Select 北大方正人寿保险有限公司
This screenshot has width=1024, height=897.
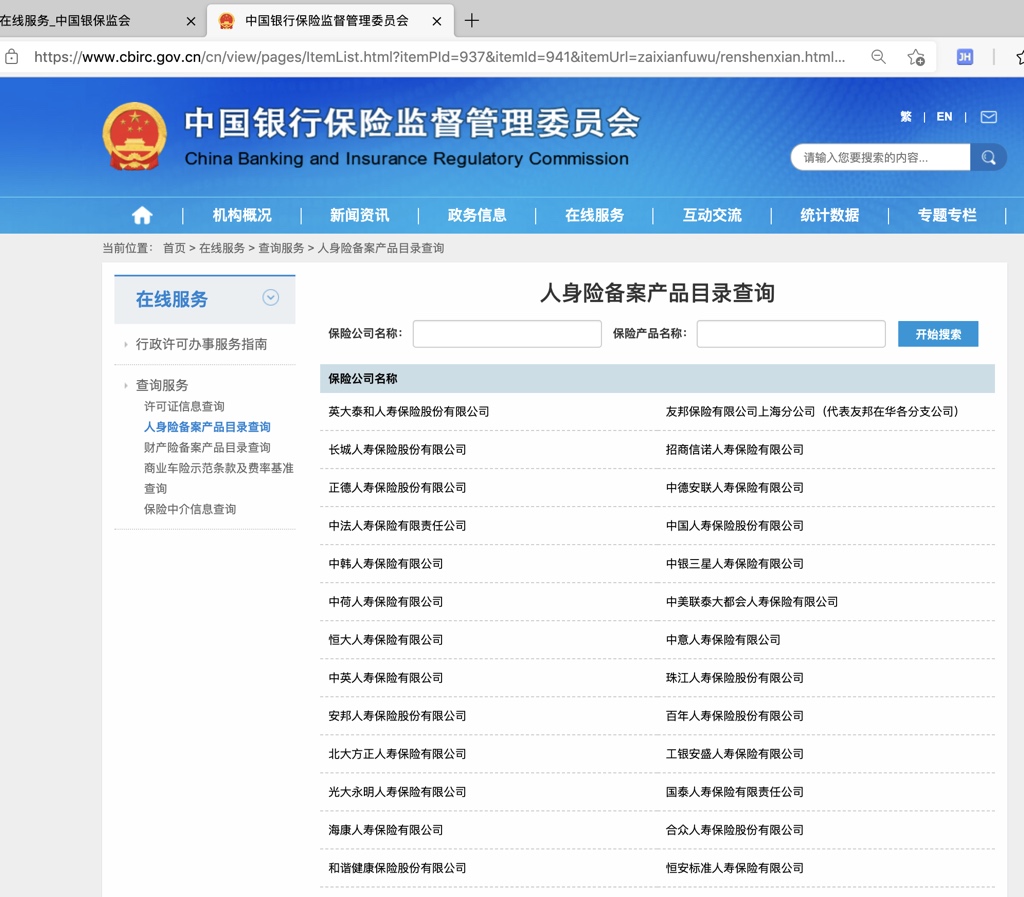[397, 754]
